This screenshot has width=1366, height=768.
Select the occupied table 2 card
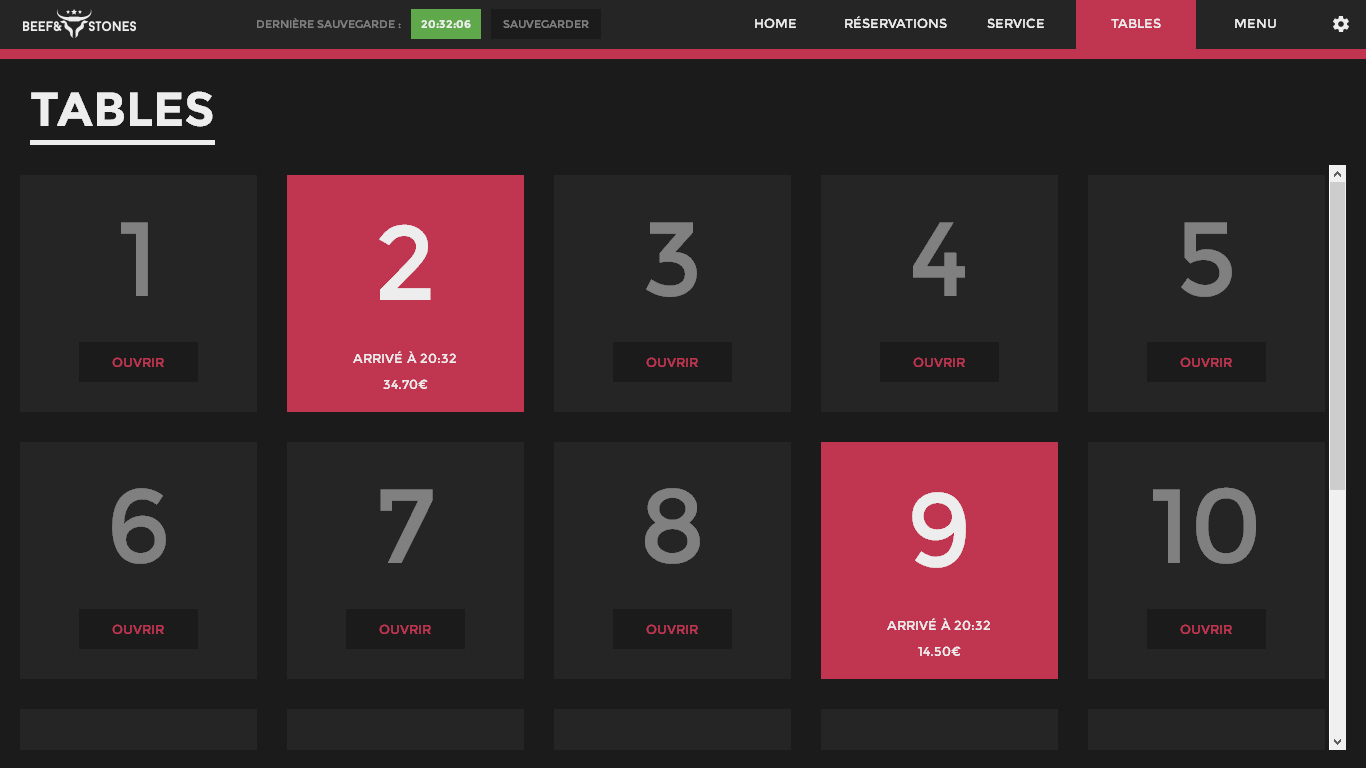405,293
